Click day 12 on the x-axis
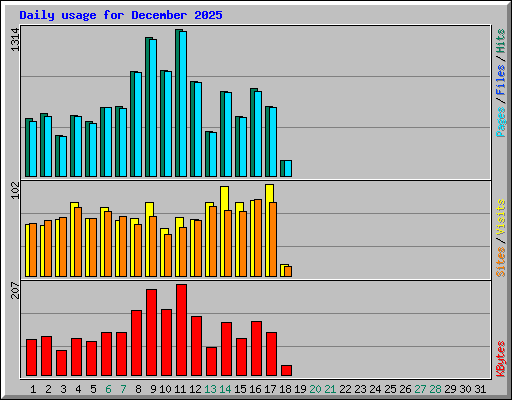 click(195, 389)
